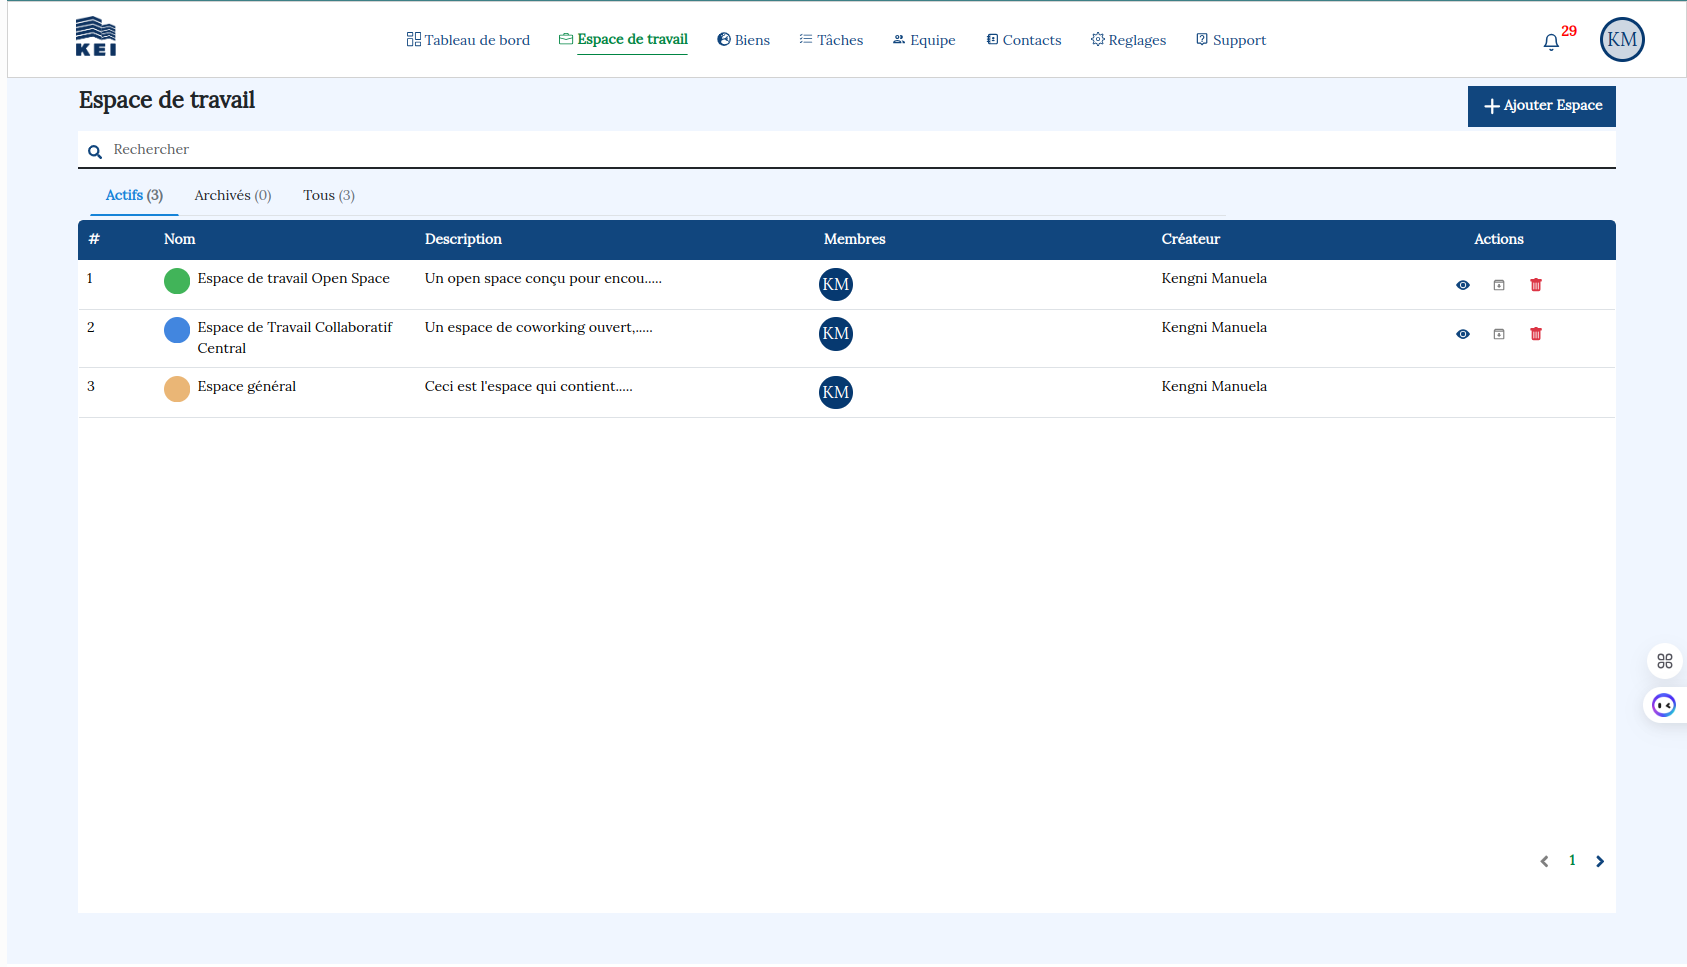Click the KM member avatar in Collaboratif Central row
This screenshot has width=1687, height=967.
836,334
